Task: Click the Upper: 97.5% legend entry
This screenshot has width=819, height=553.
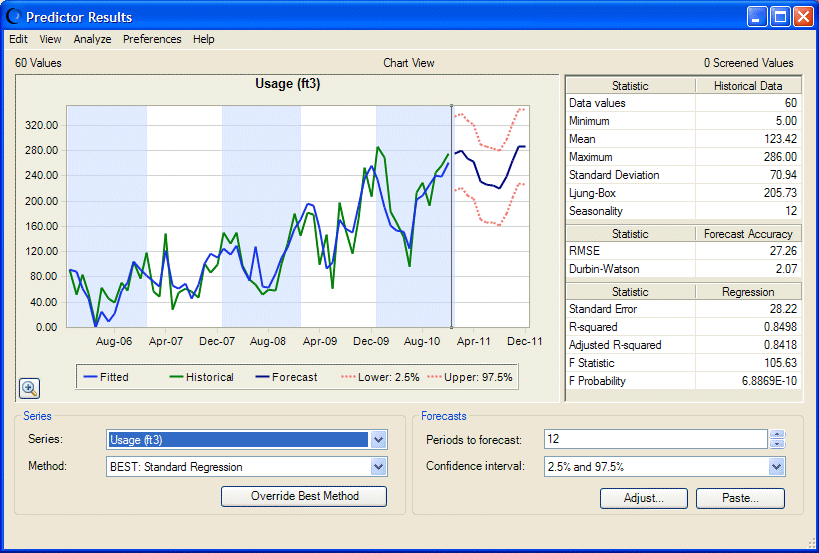Action: point(470,377)
